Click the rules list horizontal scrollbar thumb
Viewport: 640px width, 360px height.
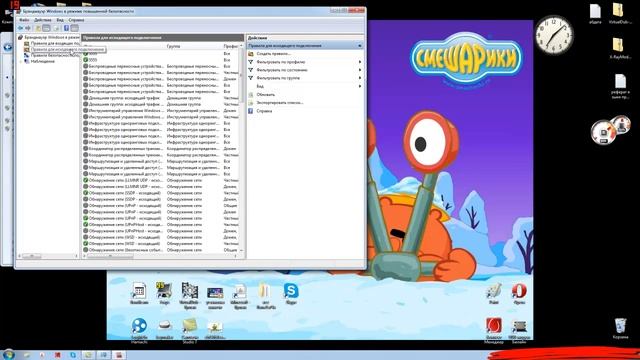pyautogui.click(x=110, y=256)
